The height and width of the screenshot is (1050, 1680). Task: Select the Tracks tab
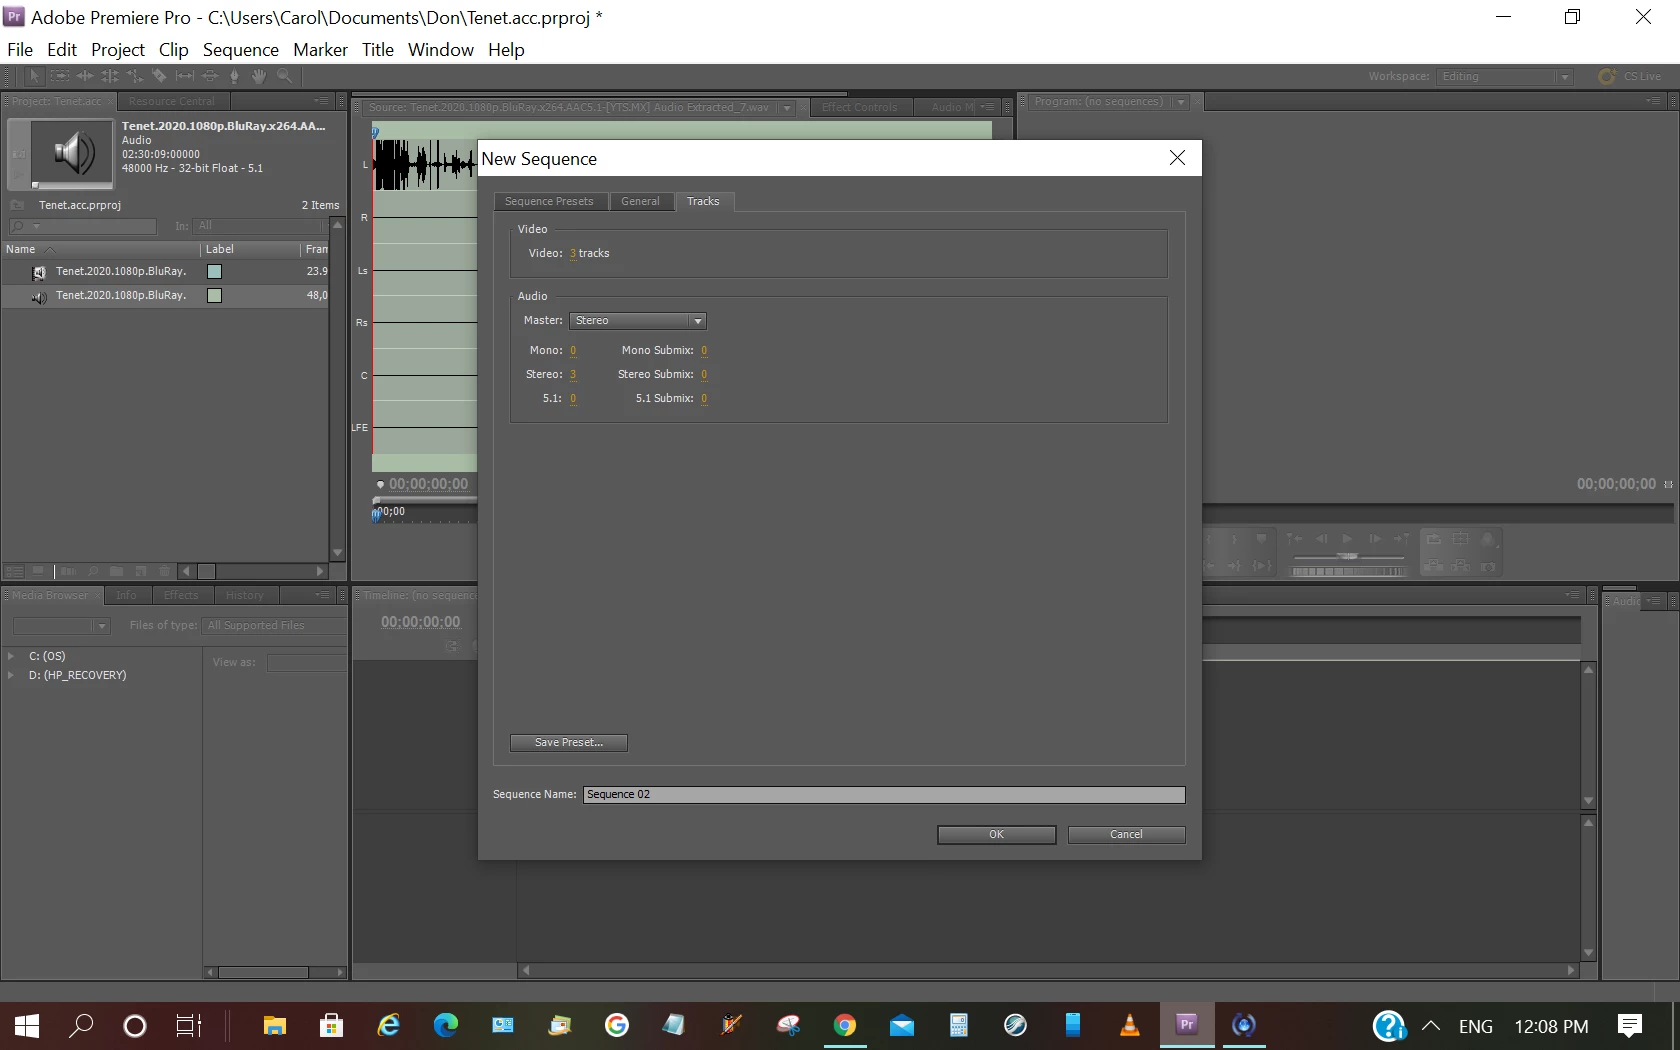pos(703,202)
